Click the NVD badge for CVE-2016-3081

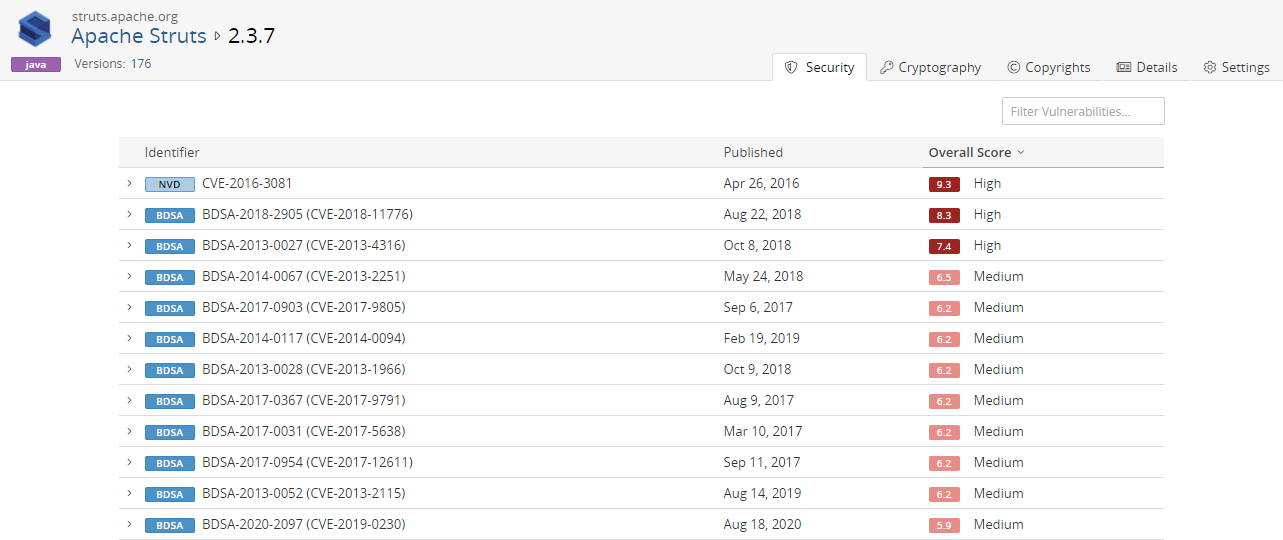(x=170, y=184)
